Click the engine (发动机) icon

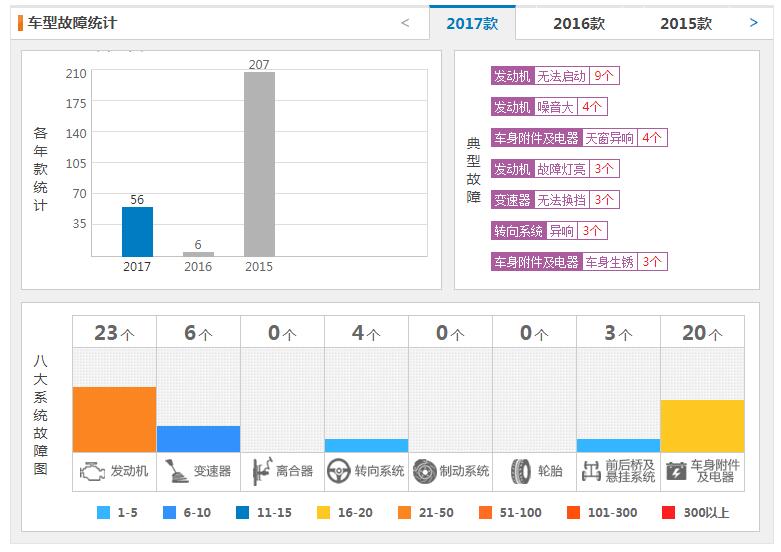(x=92, y=471)
